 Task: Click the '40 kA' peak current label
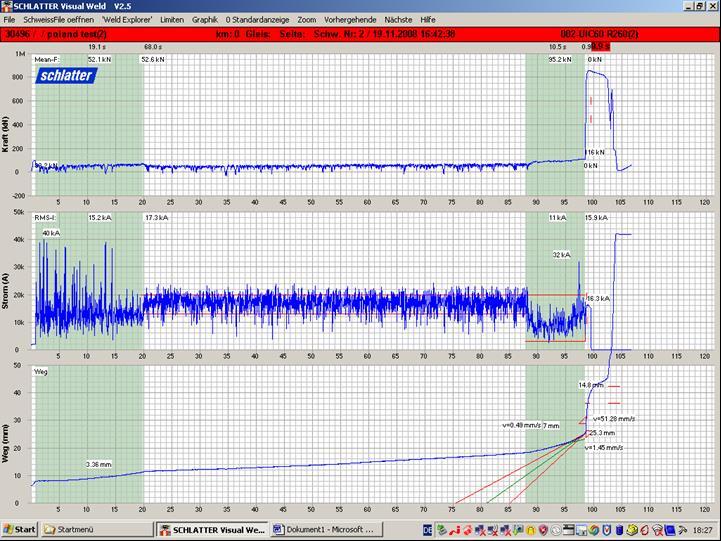(51, 233)
